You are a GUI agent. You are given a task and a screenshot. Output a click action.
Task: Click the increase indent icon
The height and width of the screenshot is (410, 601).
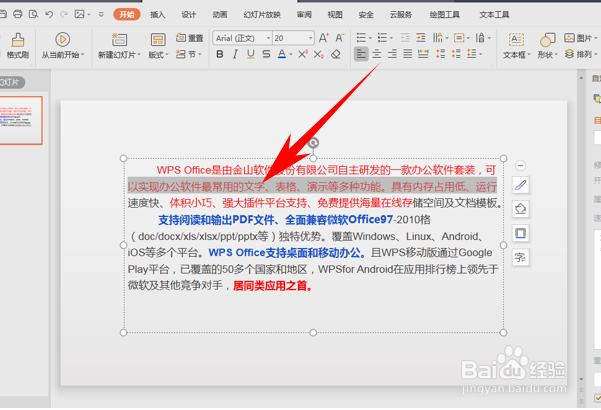click(x=421, y=38)
